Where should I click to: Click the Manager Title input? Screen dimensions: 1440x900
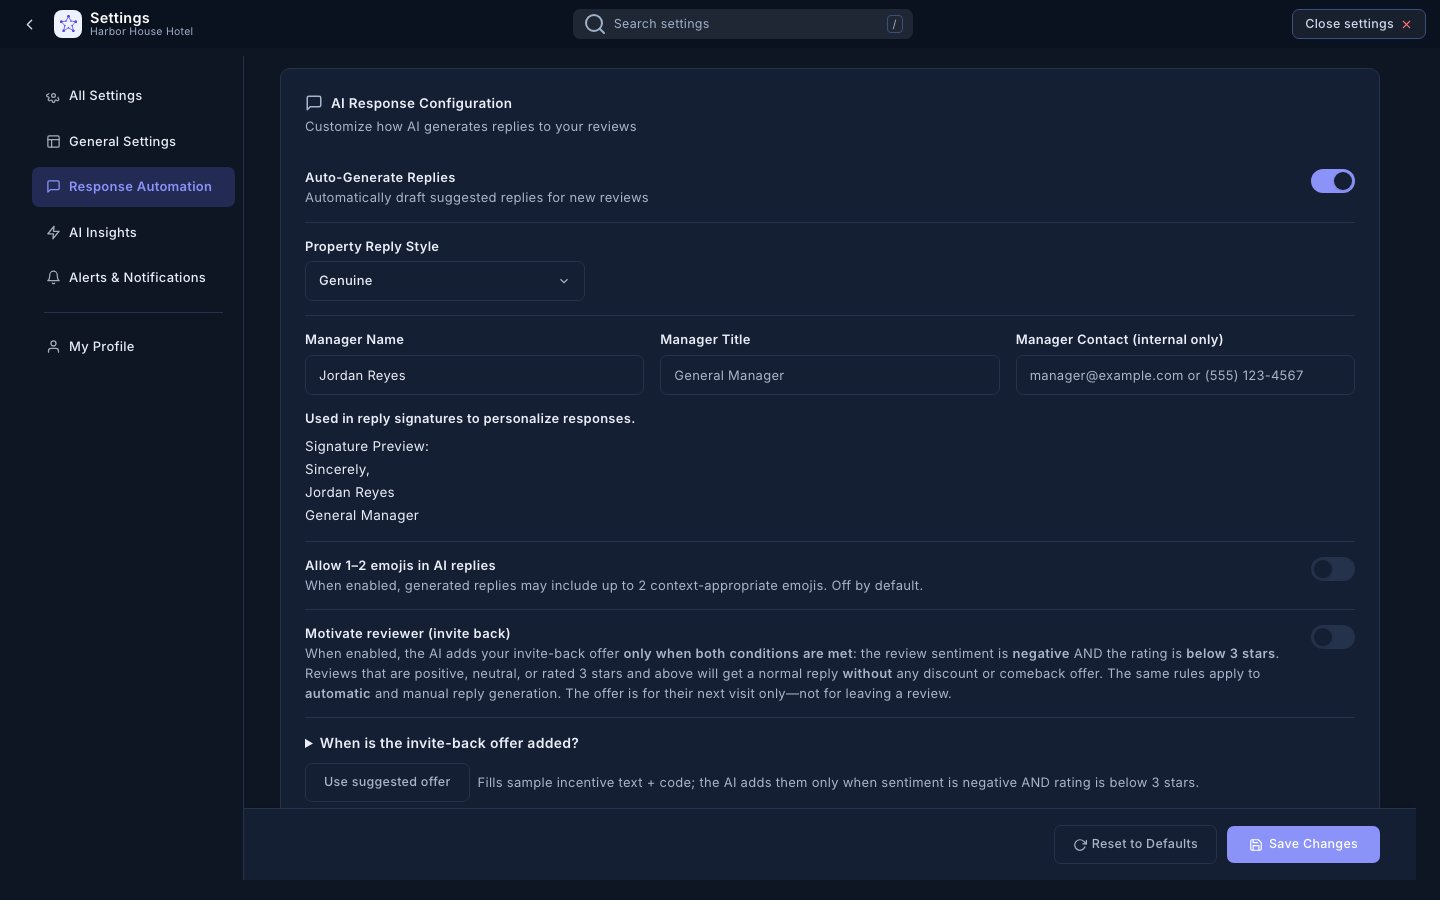click(830, 375)
